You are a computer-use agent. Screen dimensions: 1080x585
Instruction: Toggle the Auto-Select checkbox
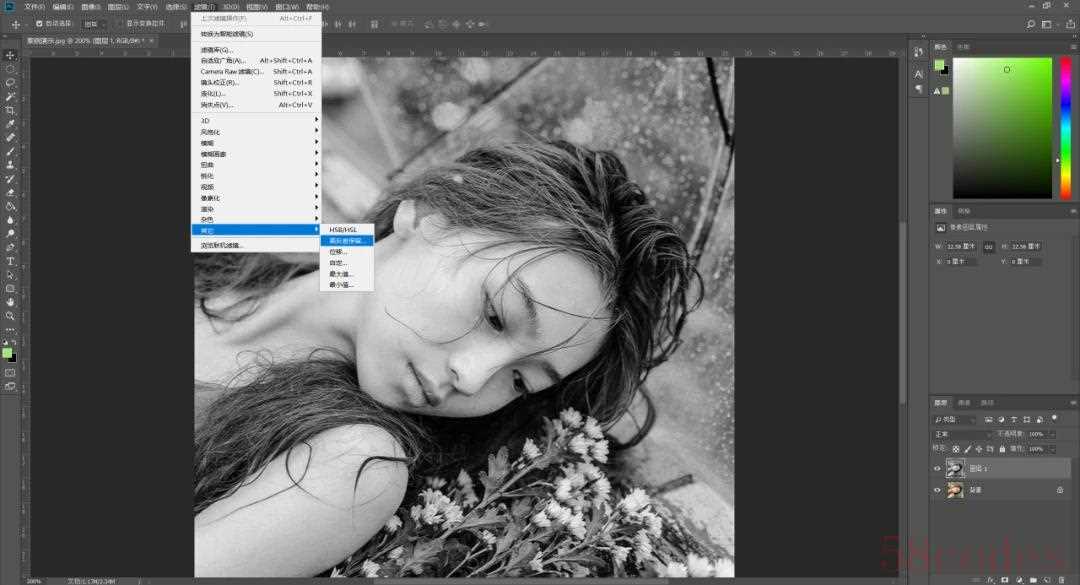pyautogui.click(x=39, y=23)
